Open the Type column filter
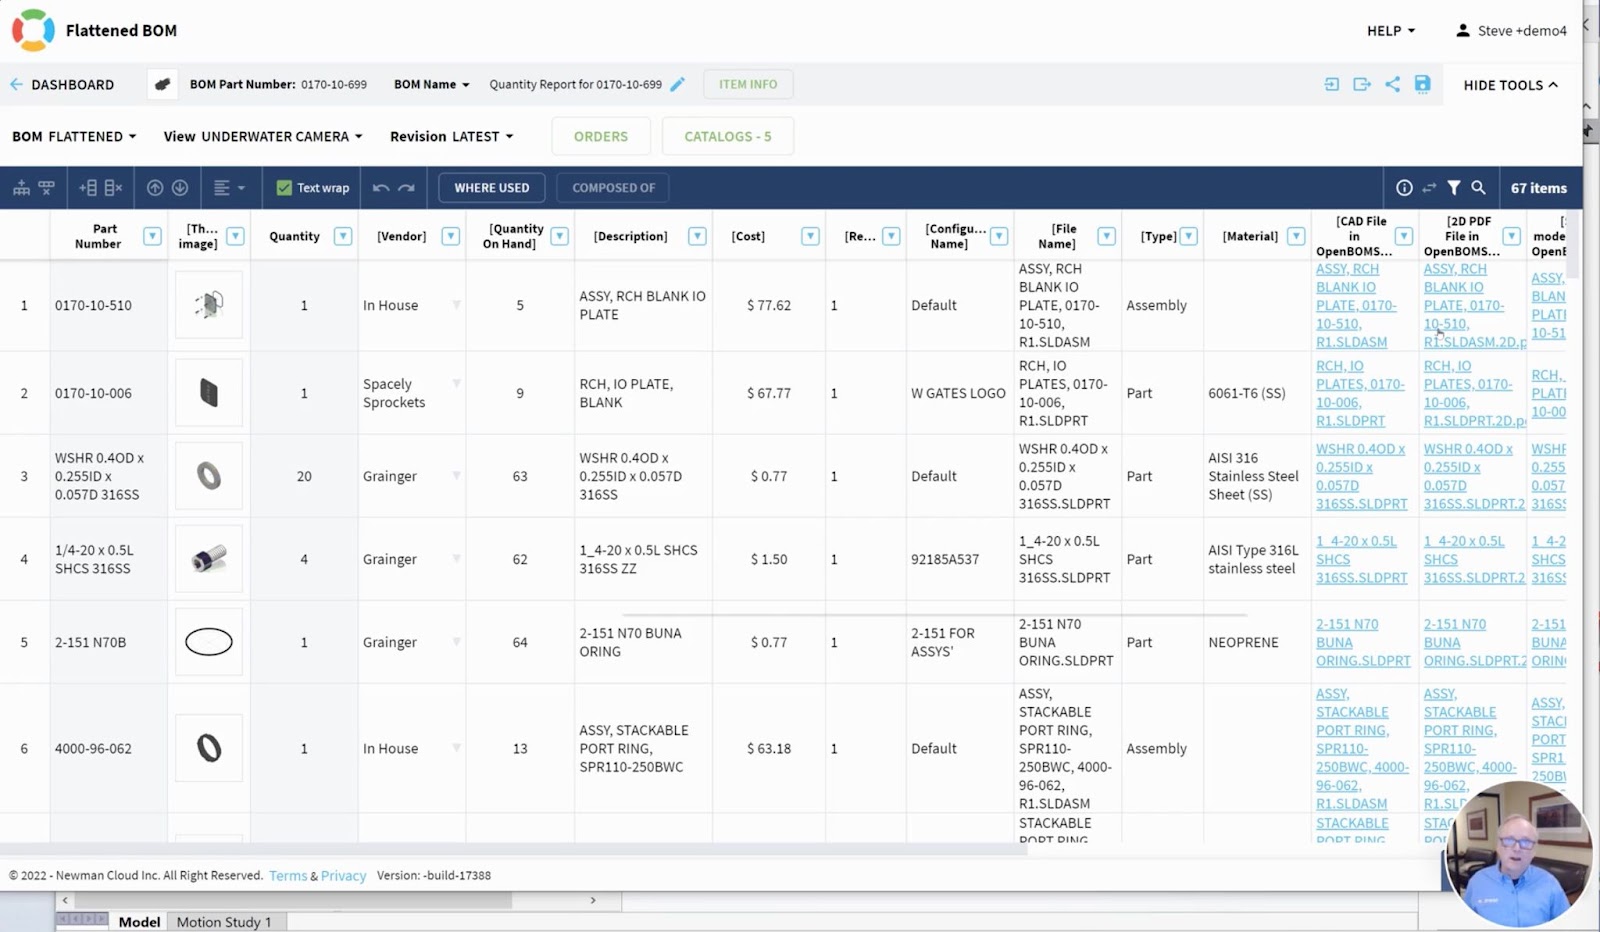 (1189, 237)
